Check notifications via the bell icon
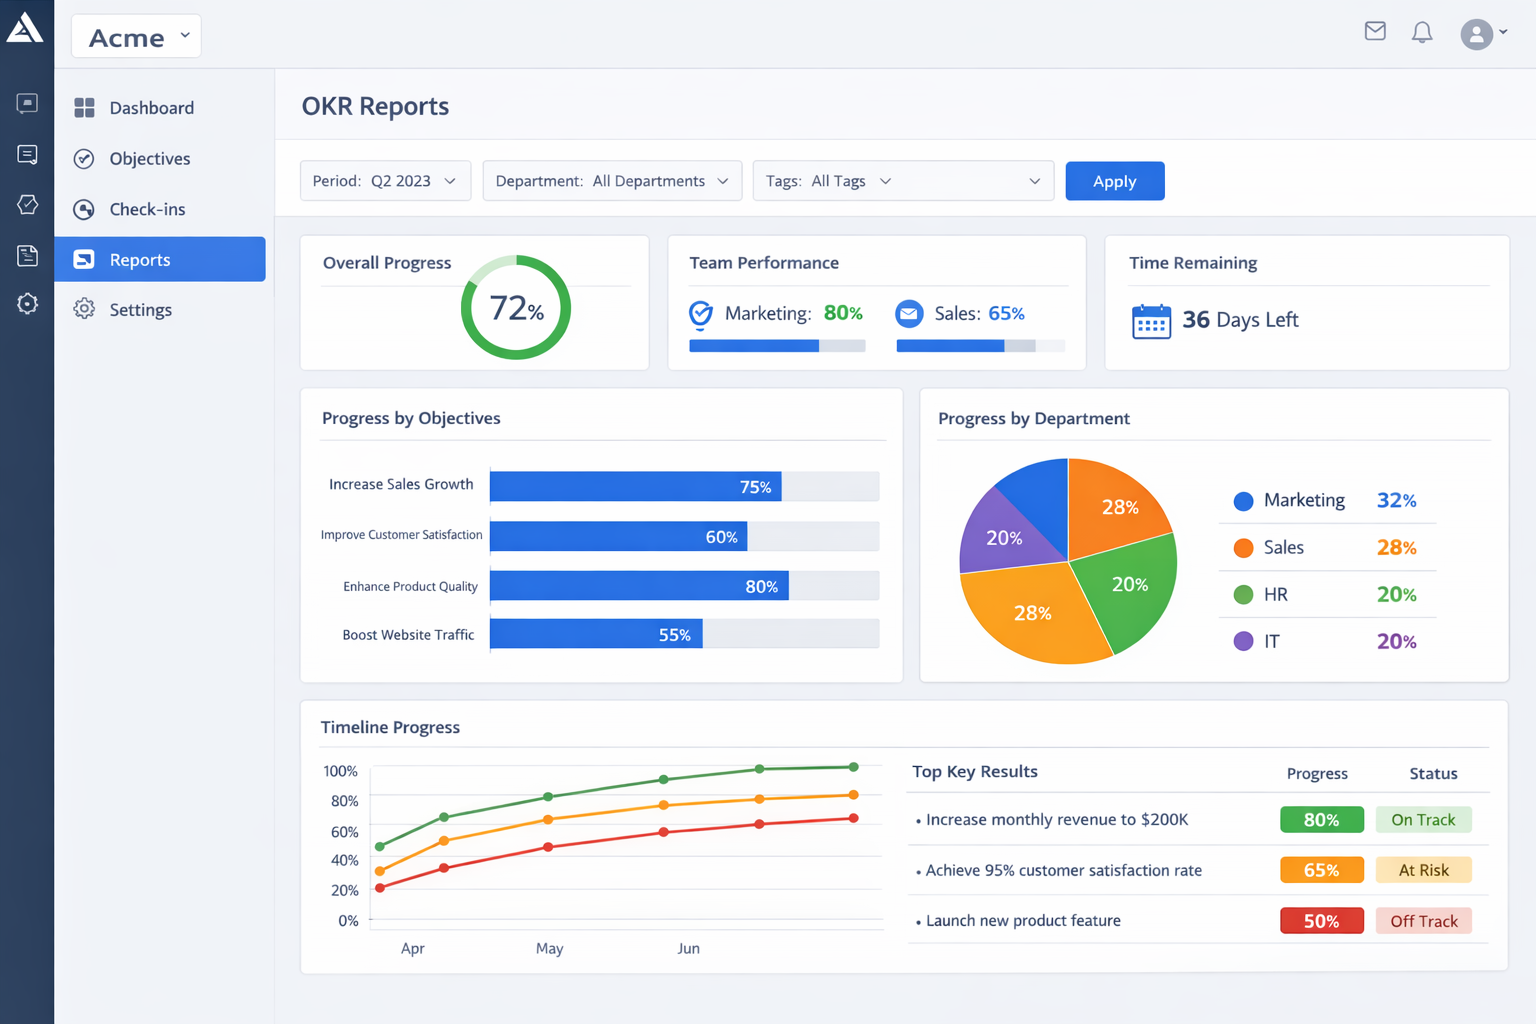1536x1024 pixels. 1422,31
